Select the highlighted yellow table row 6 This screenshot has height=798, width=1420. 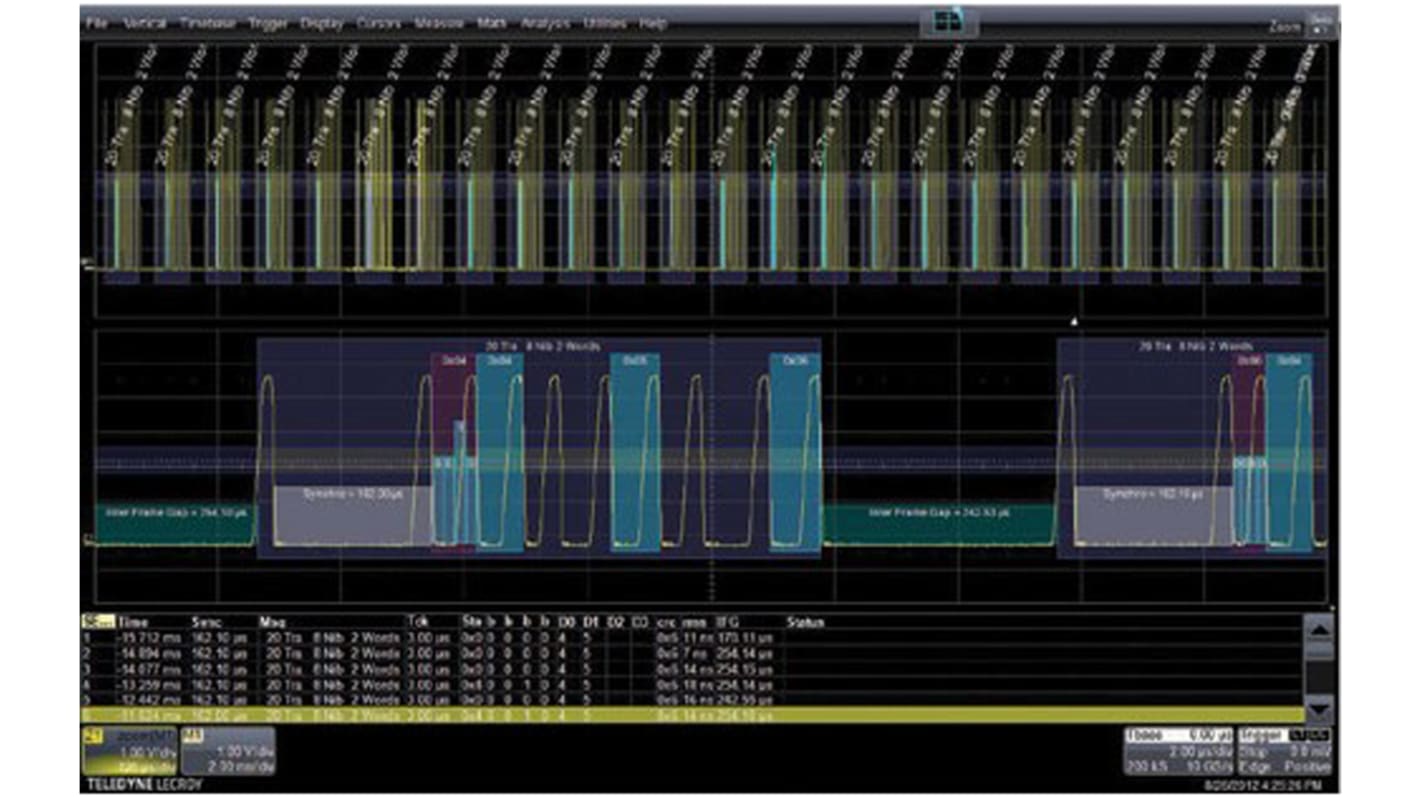pyautogui.click(x=692, y=716)
